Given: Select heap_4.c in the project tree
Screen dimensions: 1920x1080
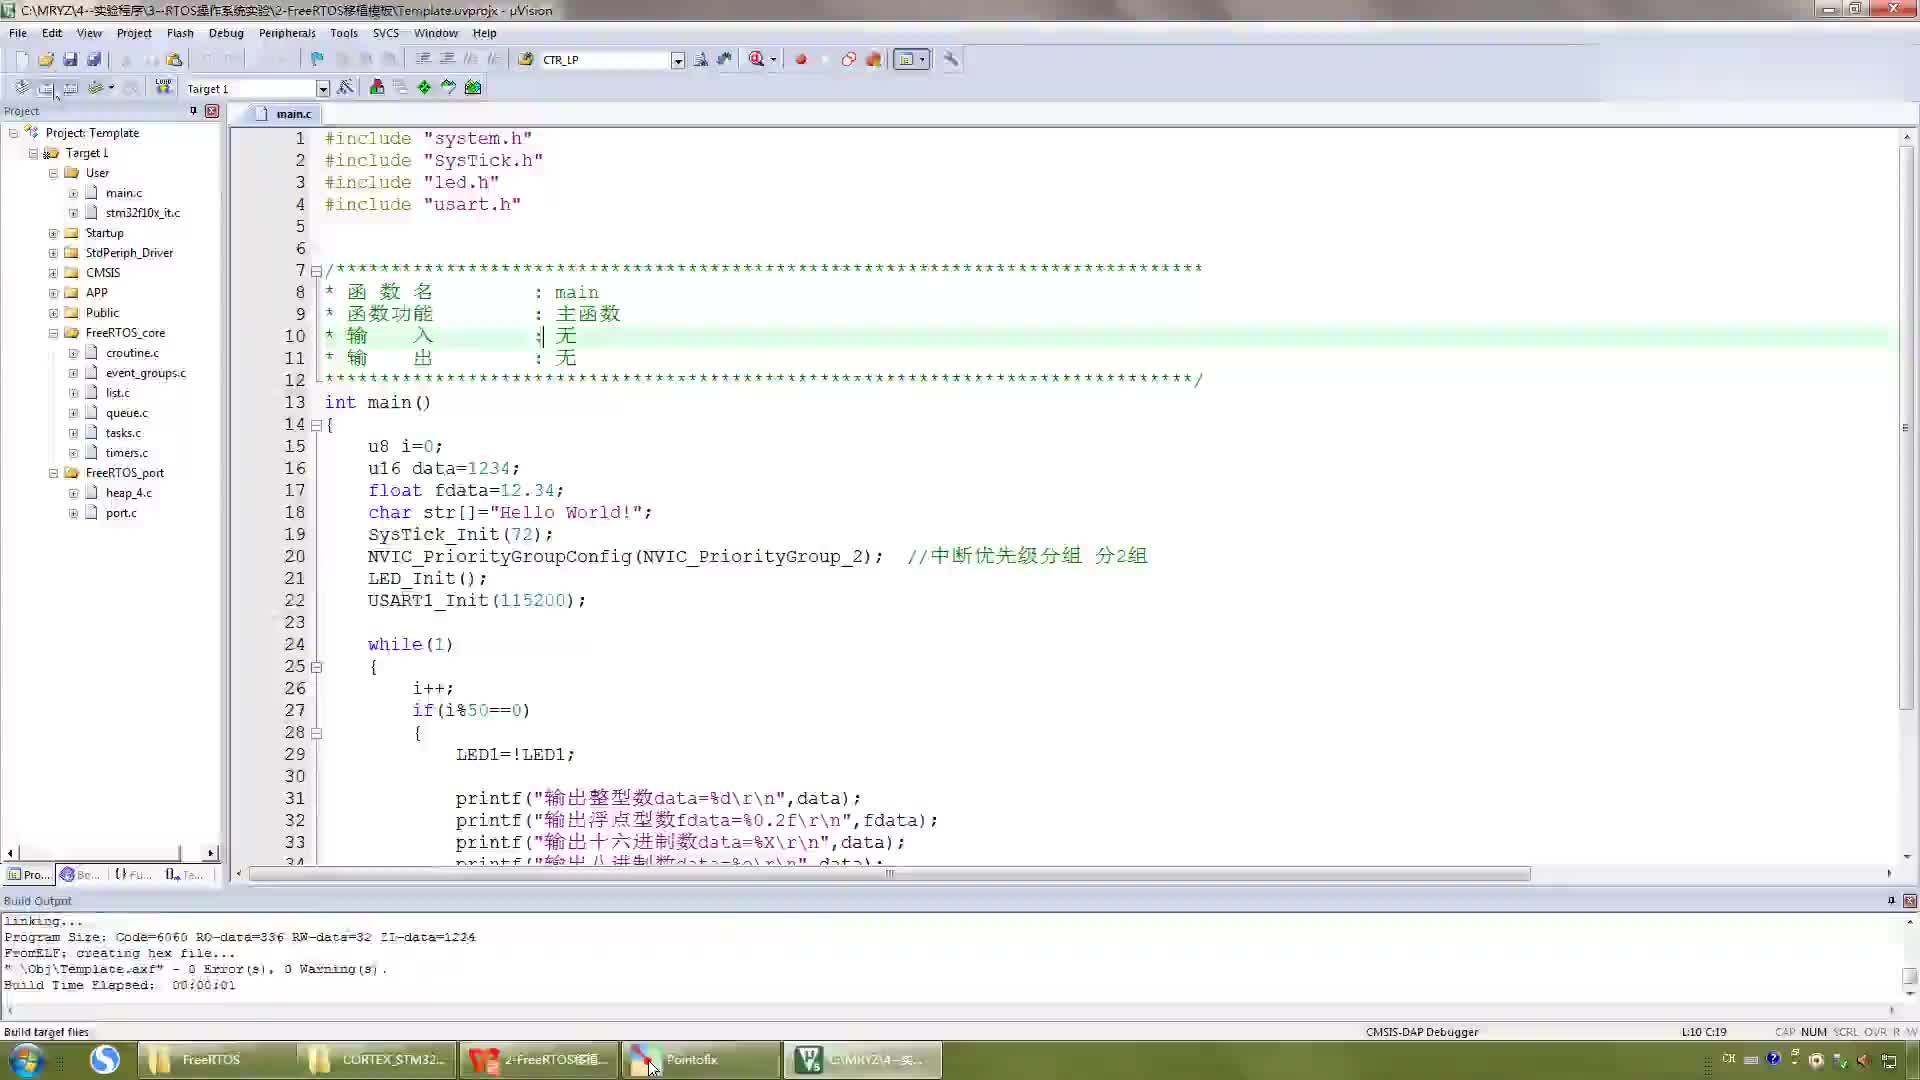Looking at the screenshot, I should coord(129,493).
